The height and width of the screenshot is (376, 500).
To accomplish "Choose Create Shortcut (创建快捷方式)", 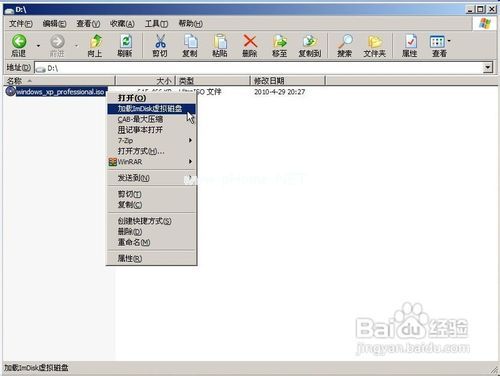I will point(152,221).
